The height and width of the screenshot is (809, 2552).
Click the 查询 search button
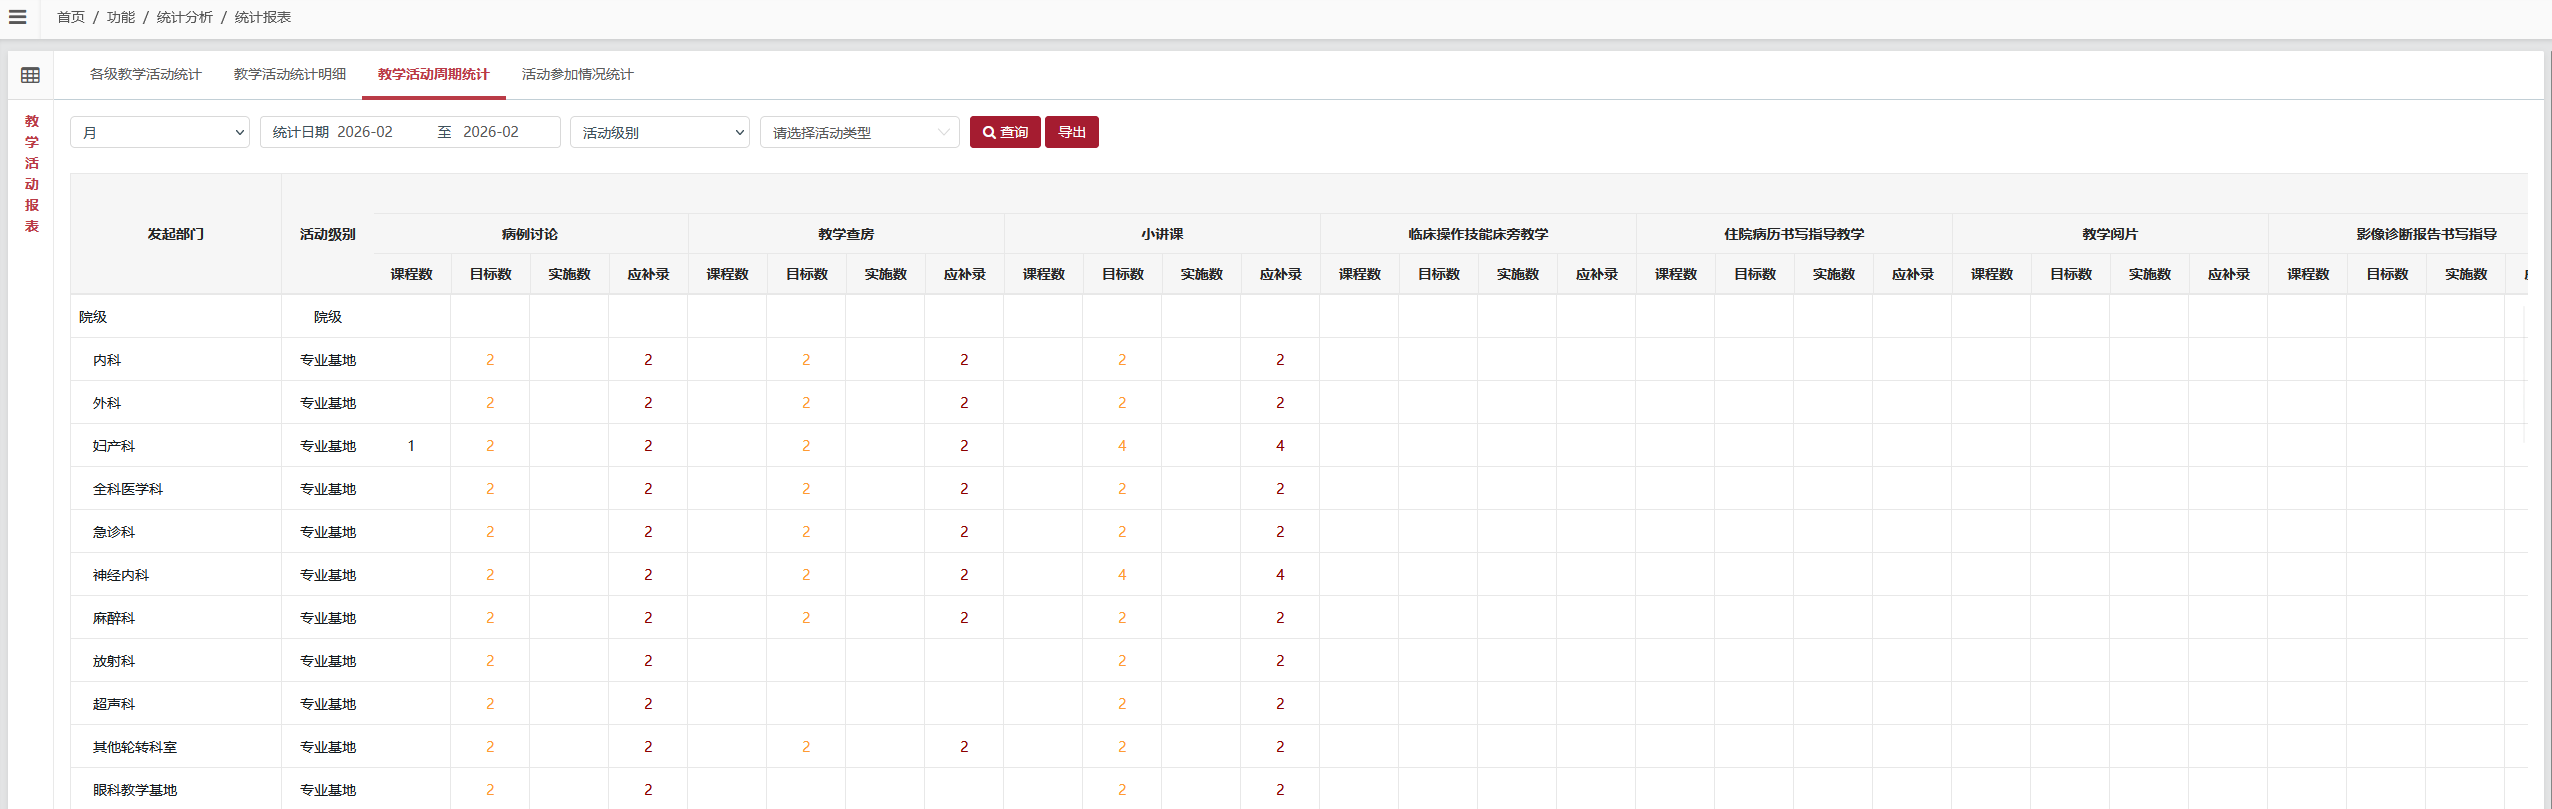(1005, 132)
